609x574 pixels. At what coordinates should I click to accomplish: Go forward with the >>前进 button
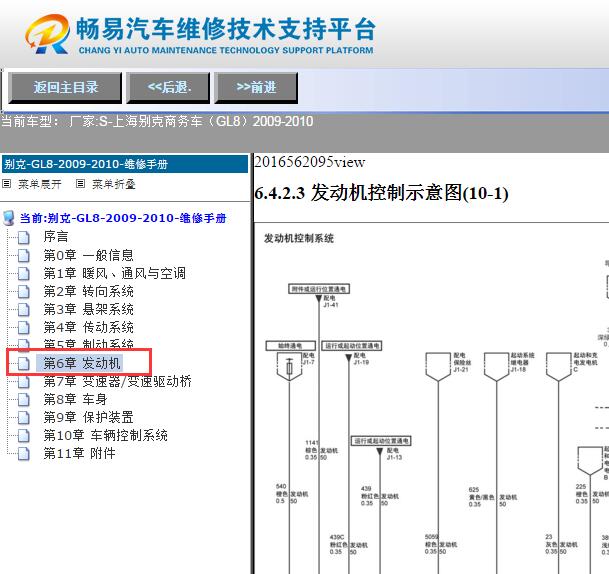[256, 87]
